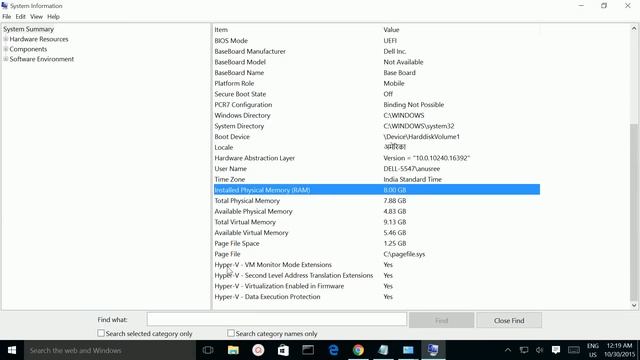Select the Available Virtual Memory row
640x360 pixels.
tap(377, 233)
